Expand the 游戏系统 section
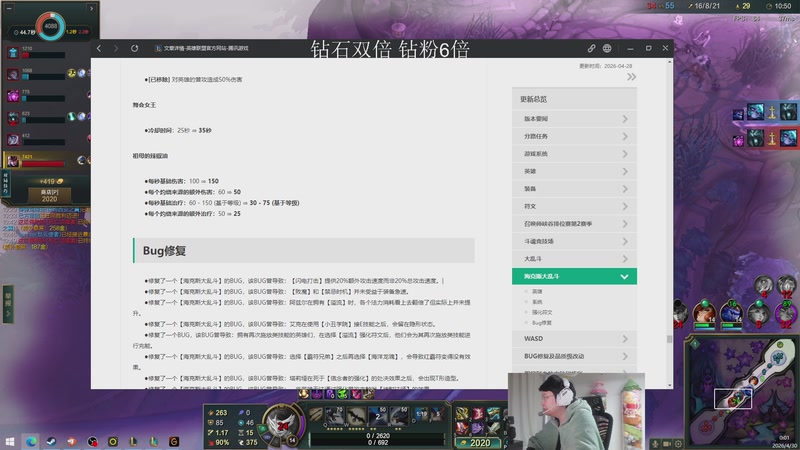The width and height of the screenshot is (800, 450). 574,154
